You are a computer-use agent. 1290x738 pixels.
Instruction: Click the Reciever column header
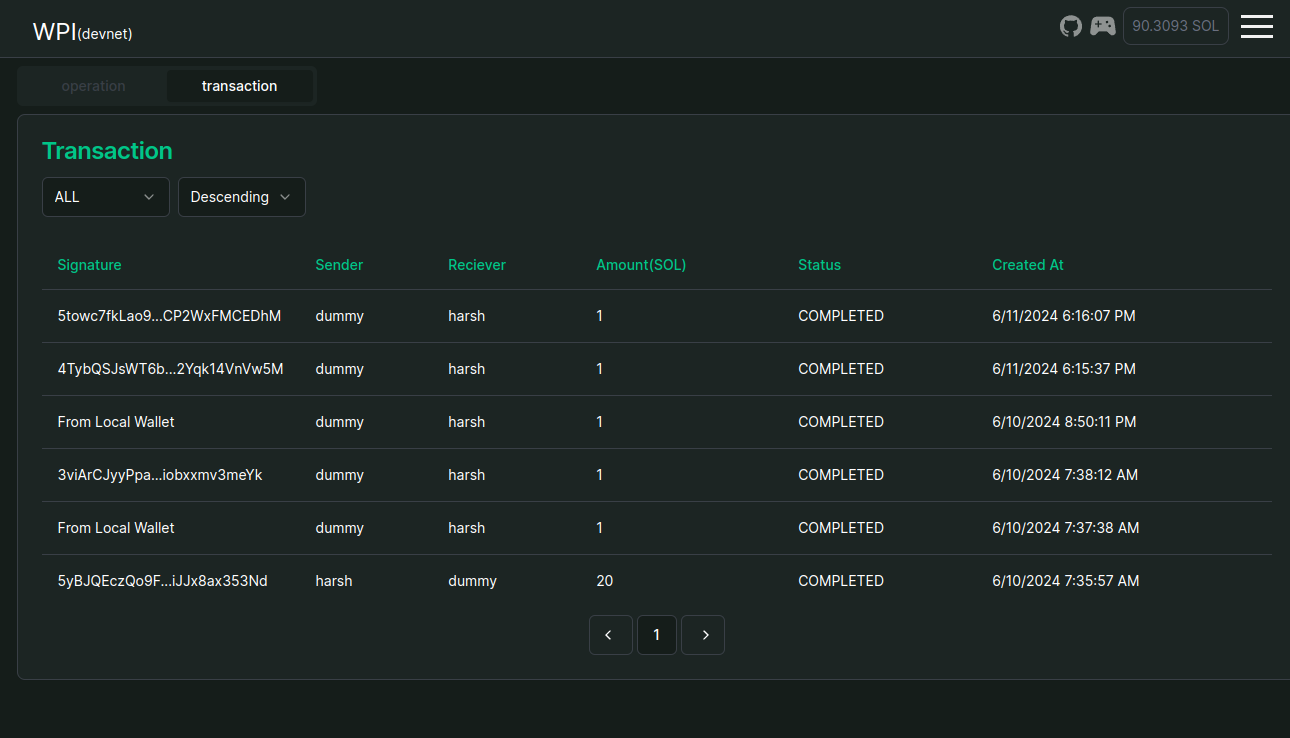click(x=477, y=265)
